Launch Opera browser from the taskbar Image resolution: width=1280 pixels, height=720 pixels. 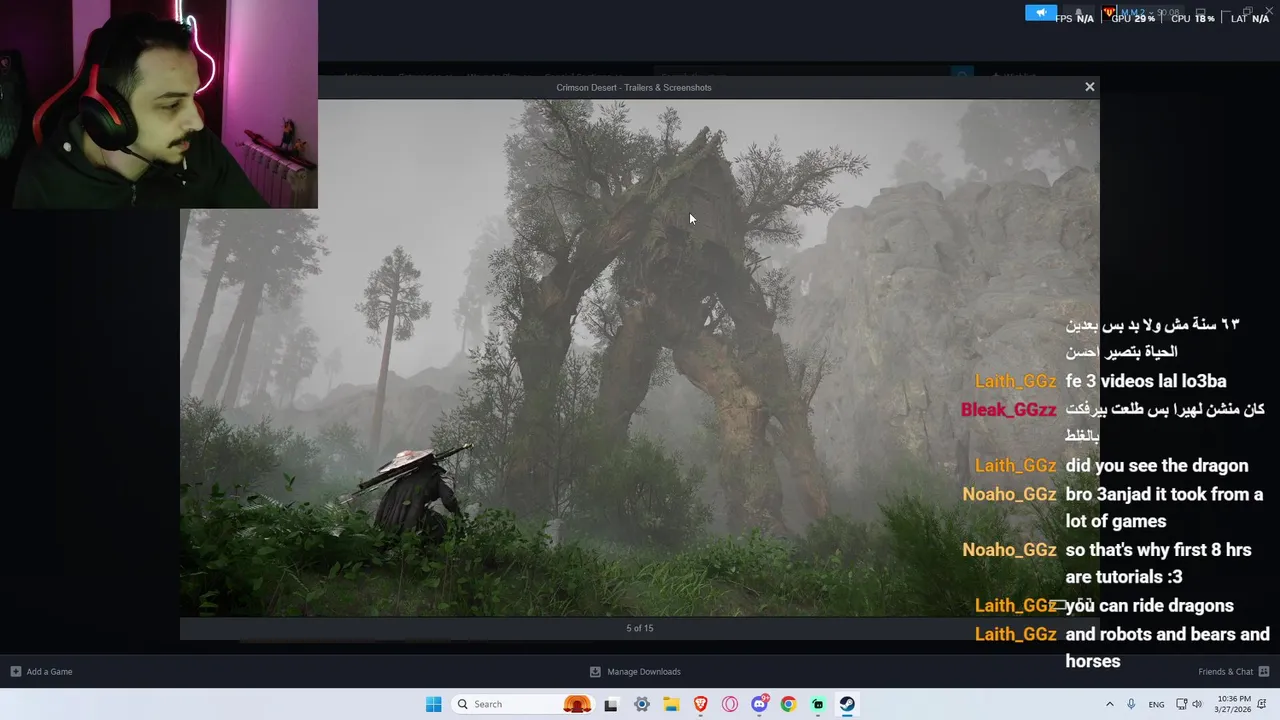(730, 704)
